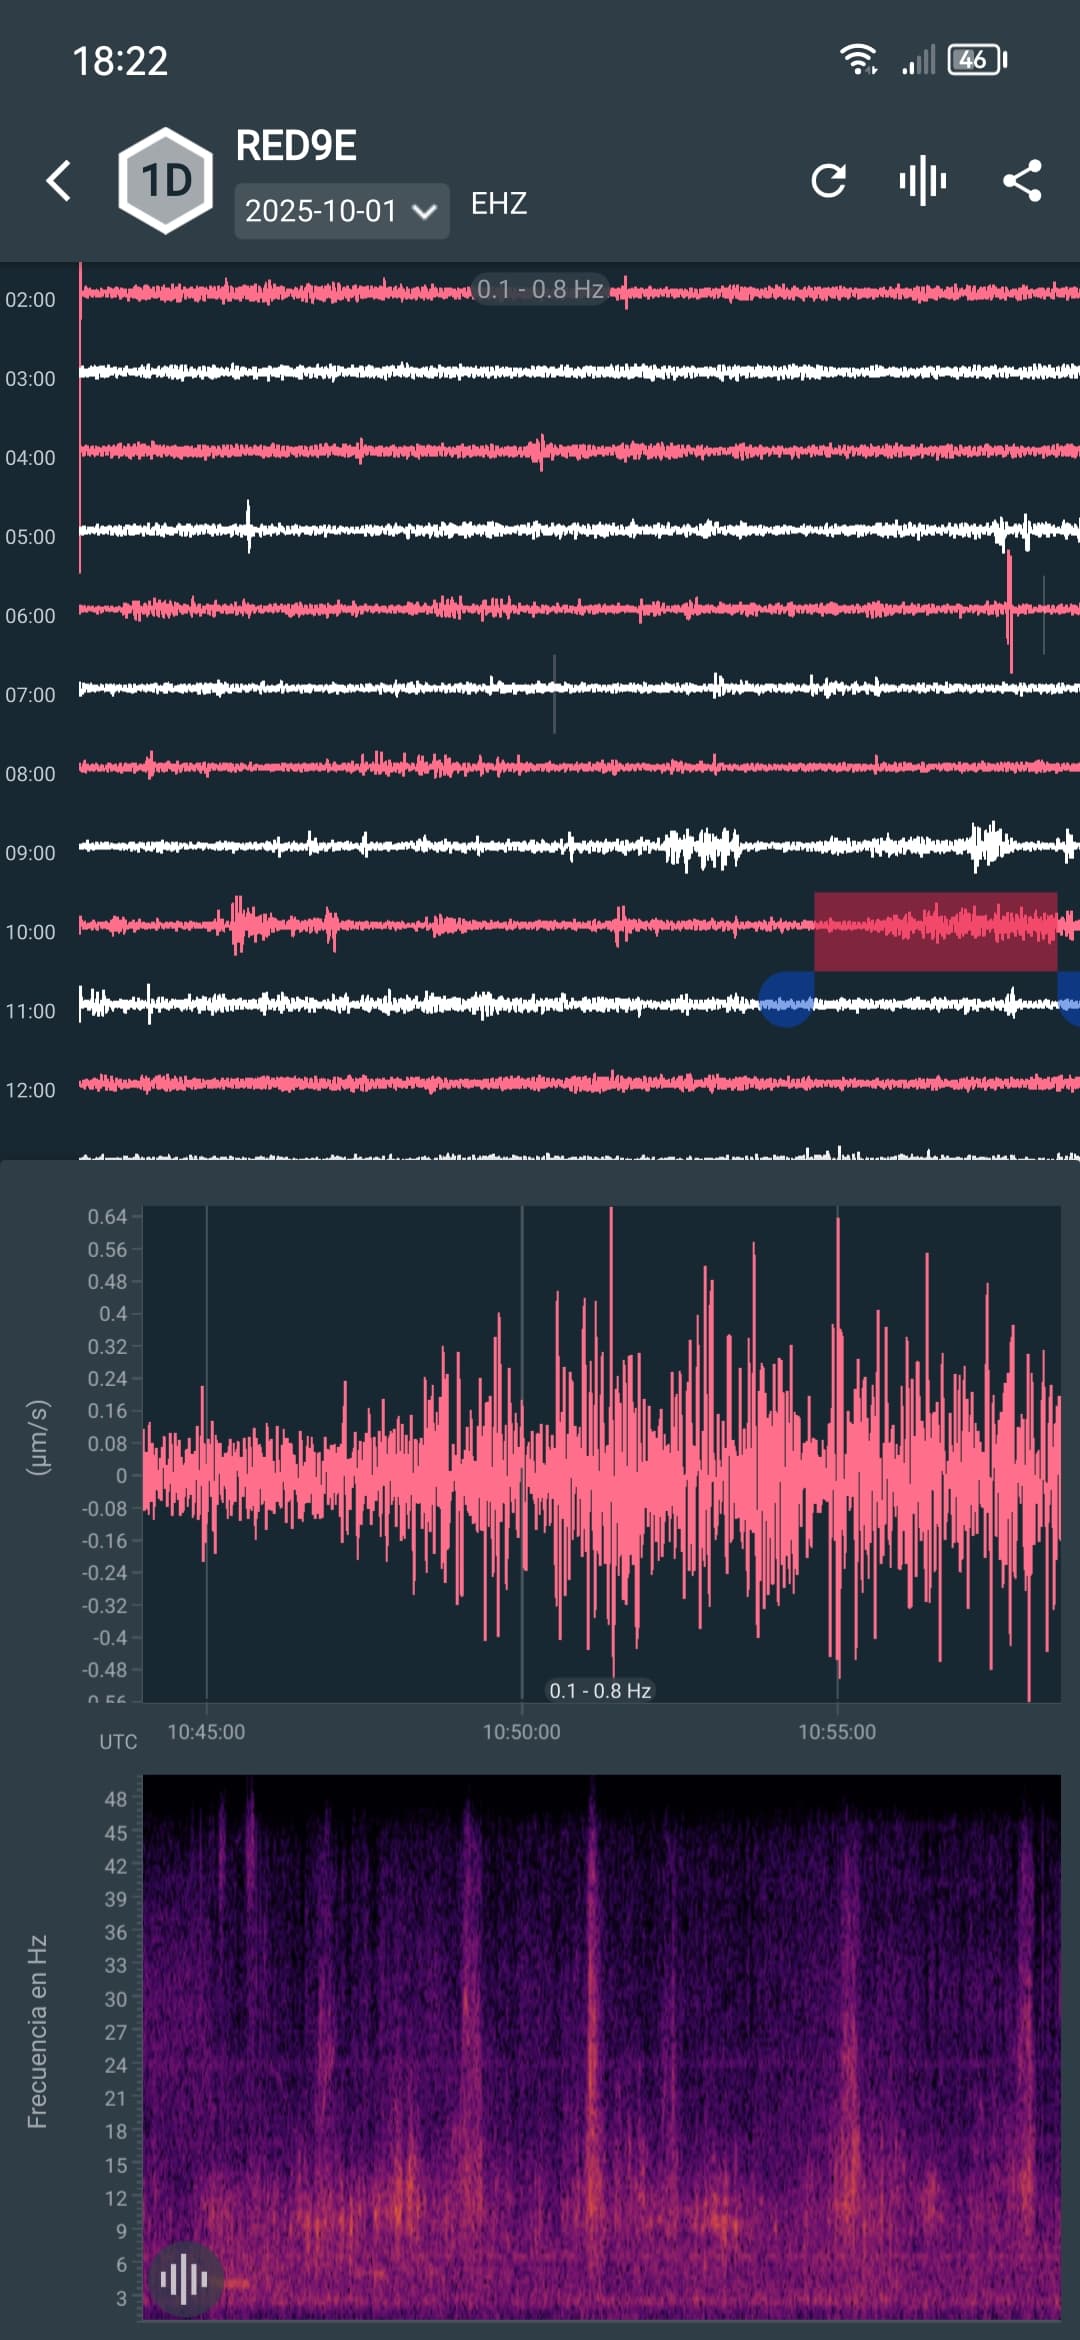Image resolution: width=1080 pixels, height=2340 pixels.
Task: Tap the Wi-Fi status icon
Action: click(858, 60)
